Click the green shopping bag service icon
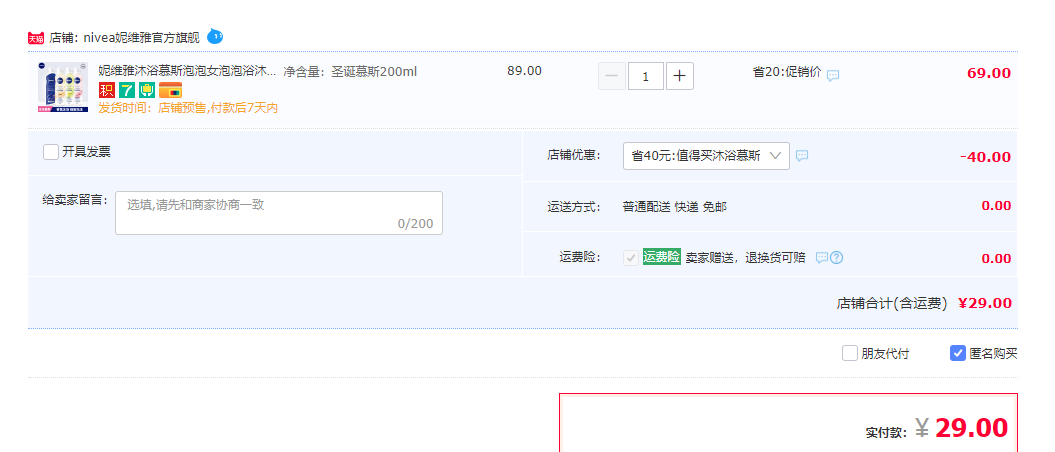Image resolution: width=1055 pixels, height=452 pixels. 147,90
